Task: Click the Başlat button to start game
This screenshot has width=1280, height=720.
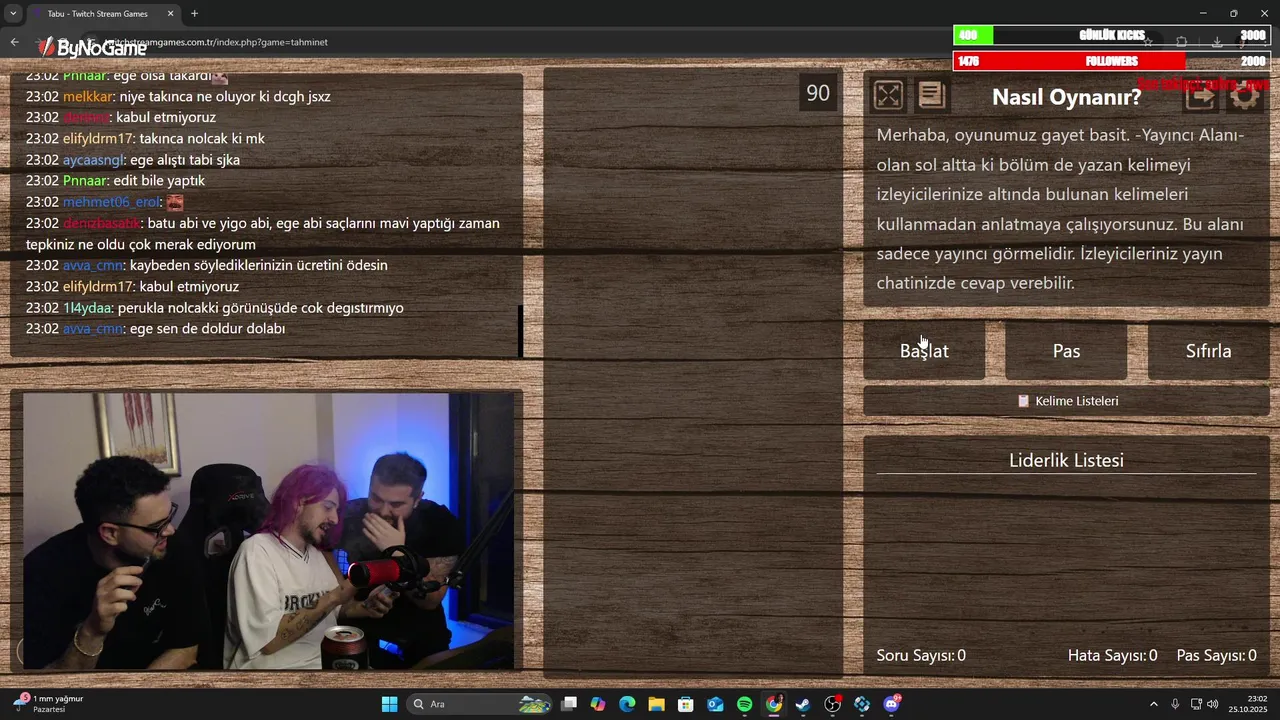Action: click(924, 351)
